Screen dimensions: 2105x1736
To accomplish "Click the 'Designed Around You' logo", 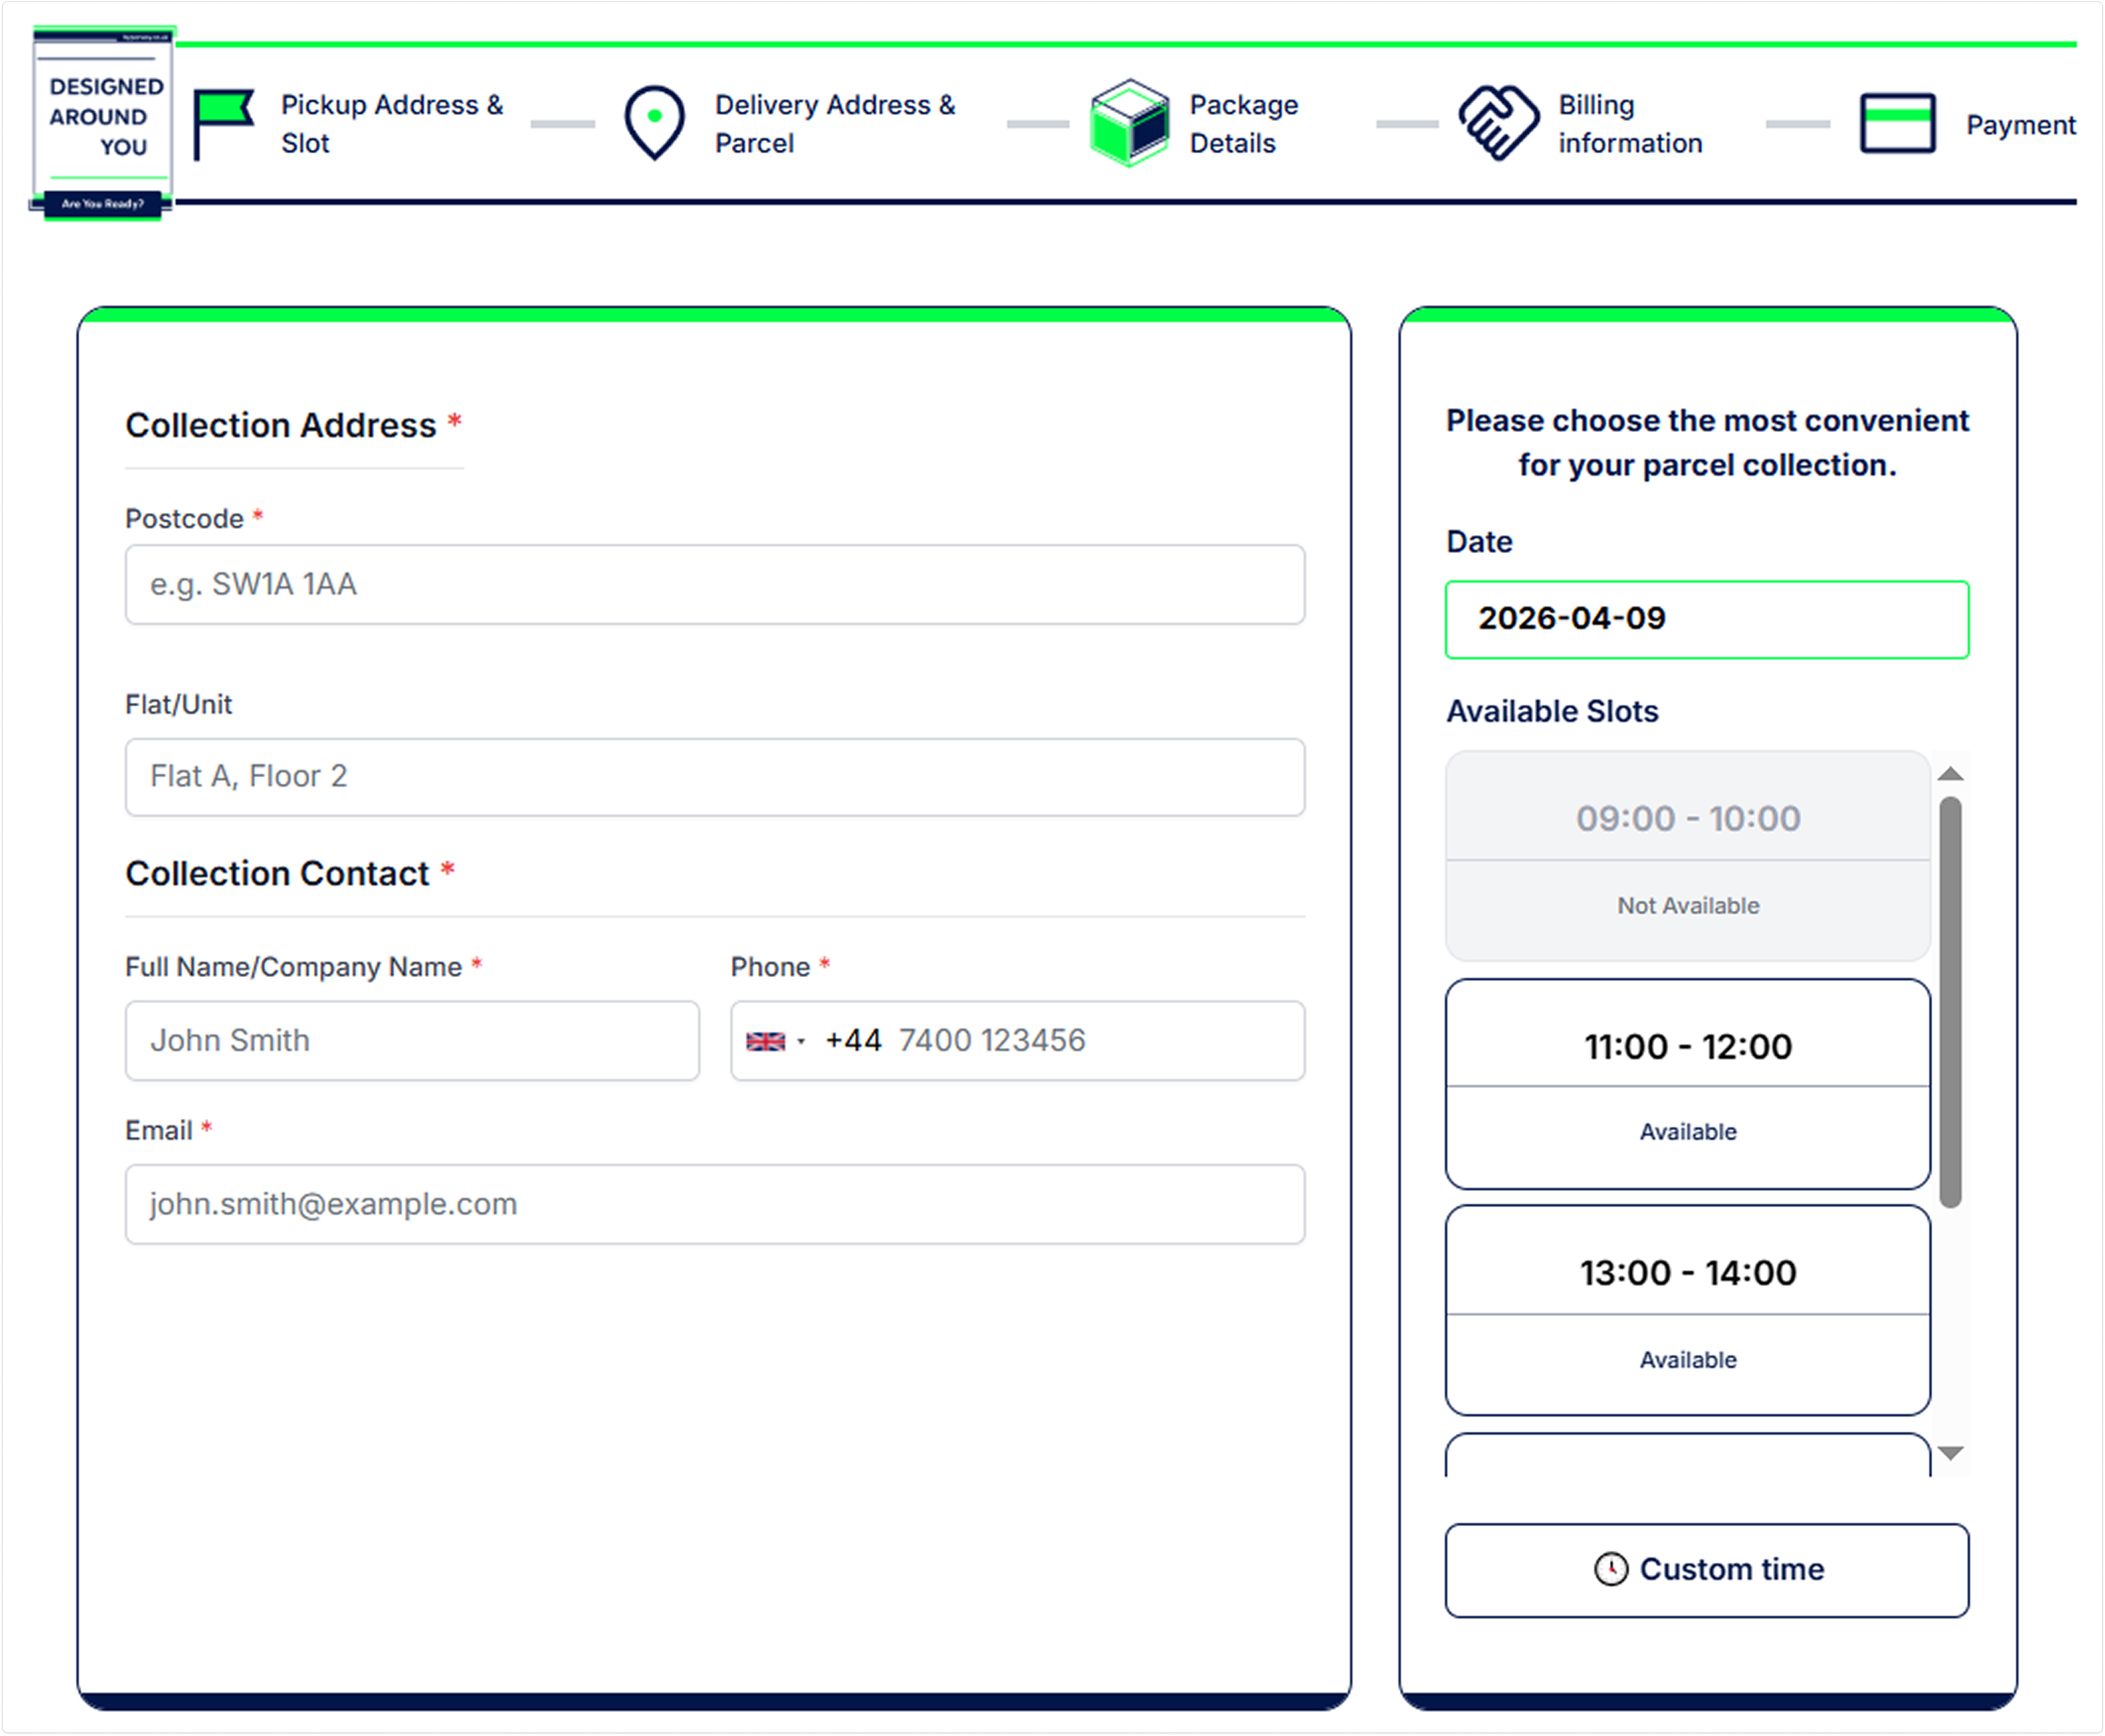I will [103, 122].
